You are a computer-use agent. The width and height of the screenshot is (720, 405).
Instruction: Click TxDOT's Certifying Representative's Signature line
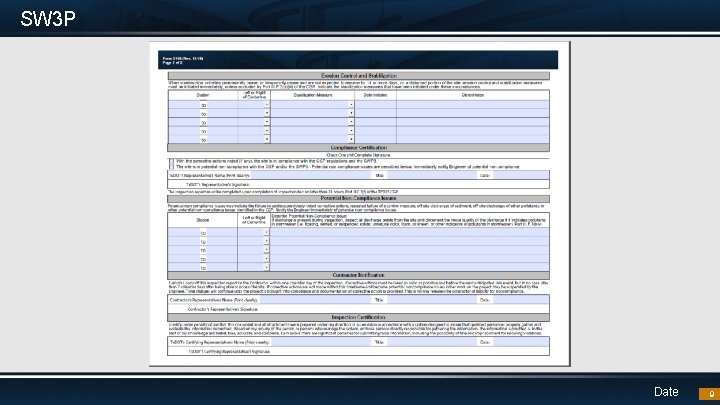pos(358,352)
